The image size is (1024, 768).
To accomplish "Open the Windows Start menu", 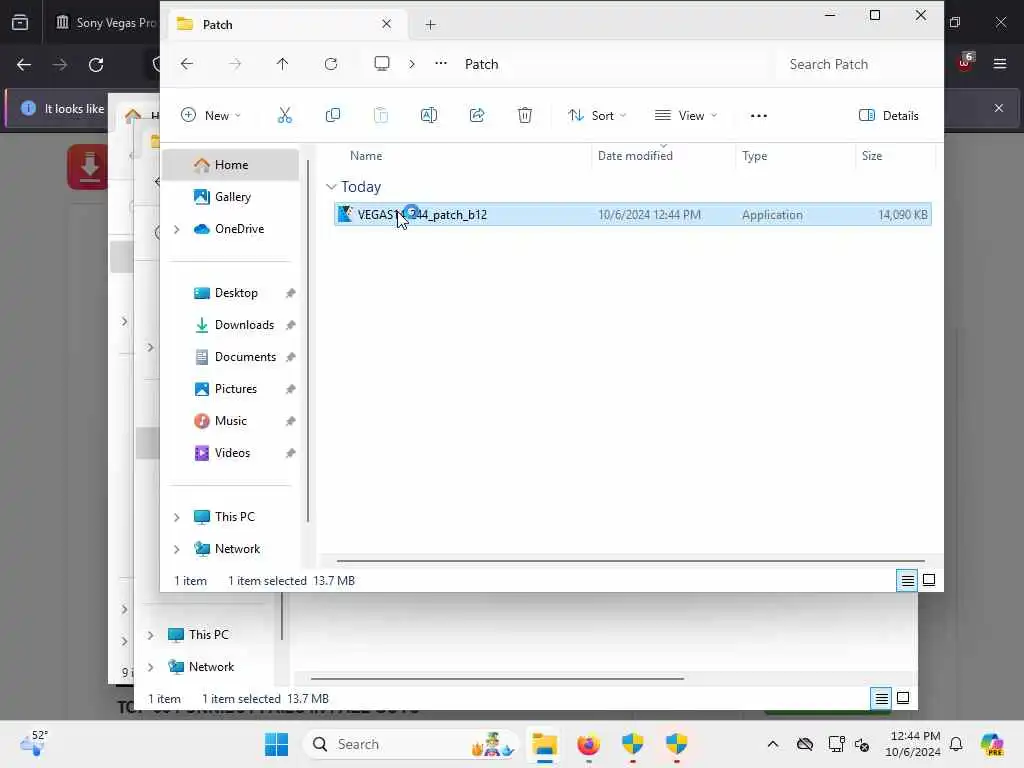I will point(276,744).
